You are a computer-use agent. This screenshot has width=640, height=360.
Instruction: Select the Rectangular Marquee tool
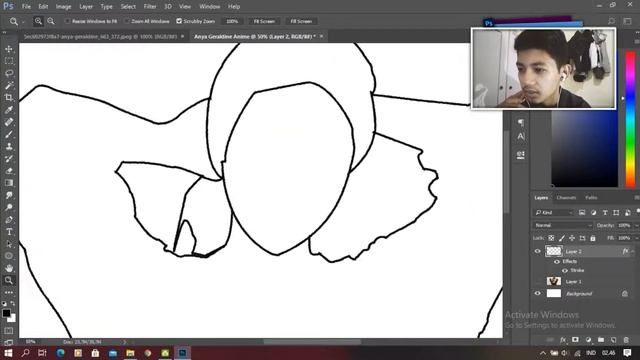[x=9, y=61]
